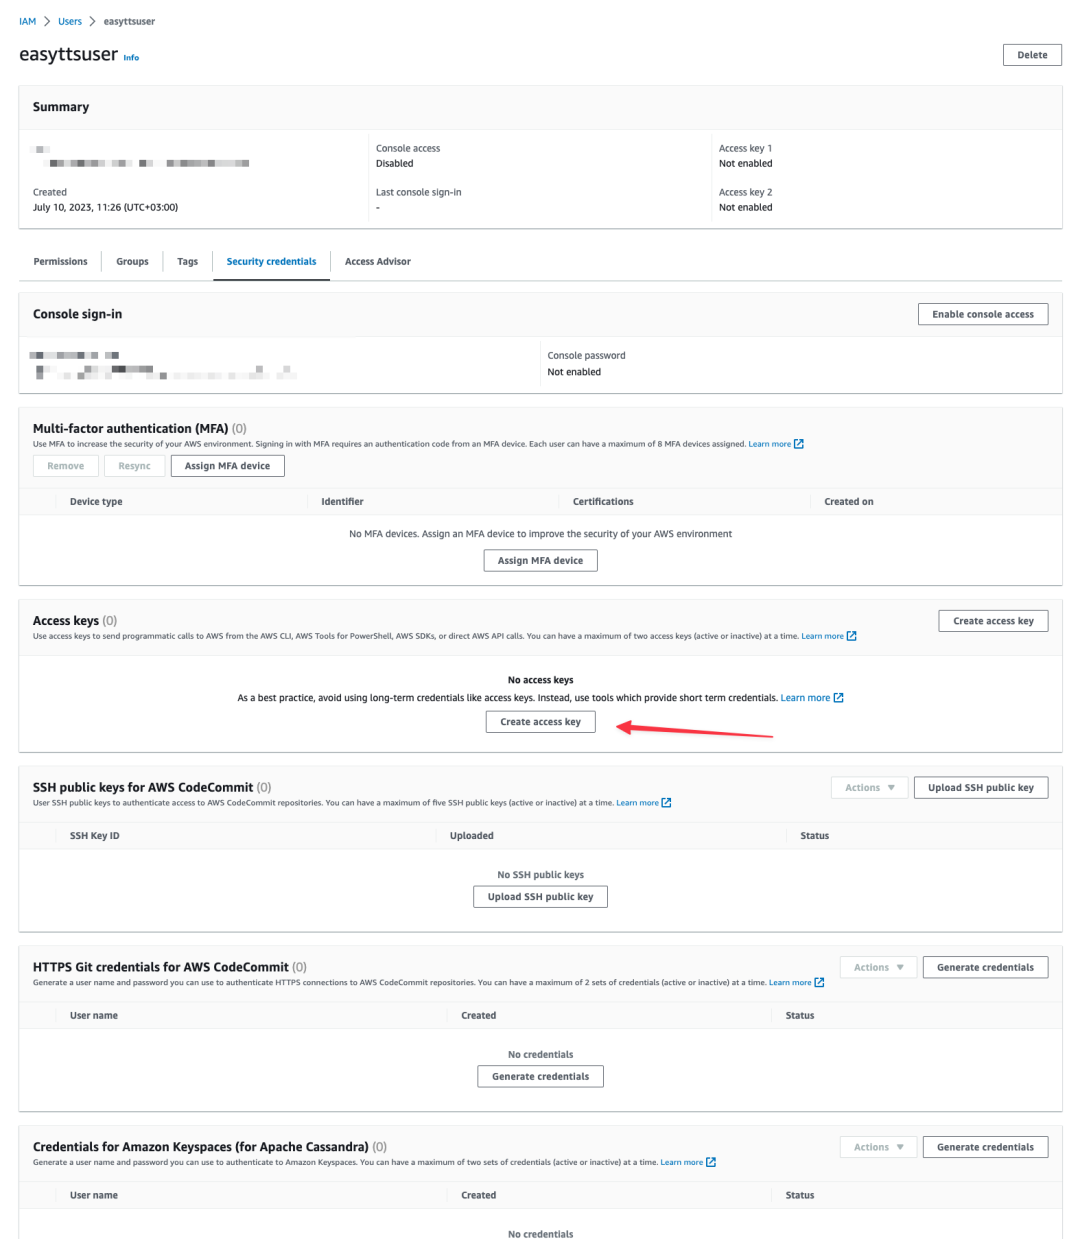Click external link icon beside Access keys Learn more
This screenshot has height=1239, width=1080.
(x=851, y=636)
